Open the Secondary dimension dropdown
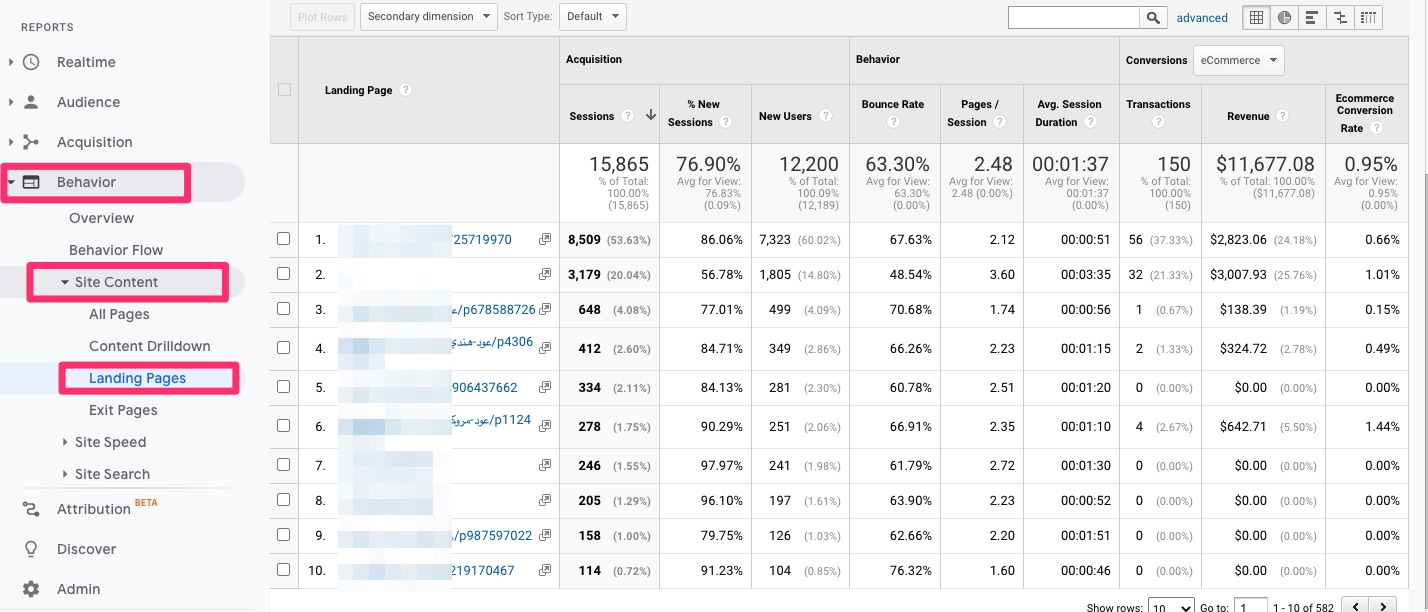The height and width of the screenshot is (612, 1428). point(429,16)
